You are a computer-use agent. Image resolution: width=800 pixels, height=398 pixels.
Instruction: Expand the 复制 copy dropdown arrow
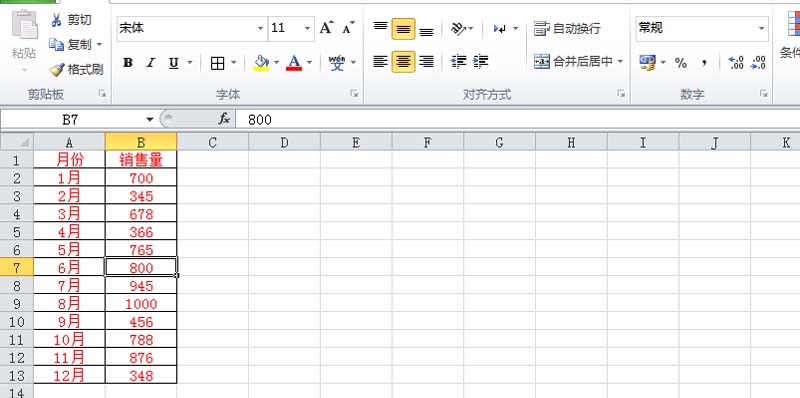(x=99, y=44)
